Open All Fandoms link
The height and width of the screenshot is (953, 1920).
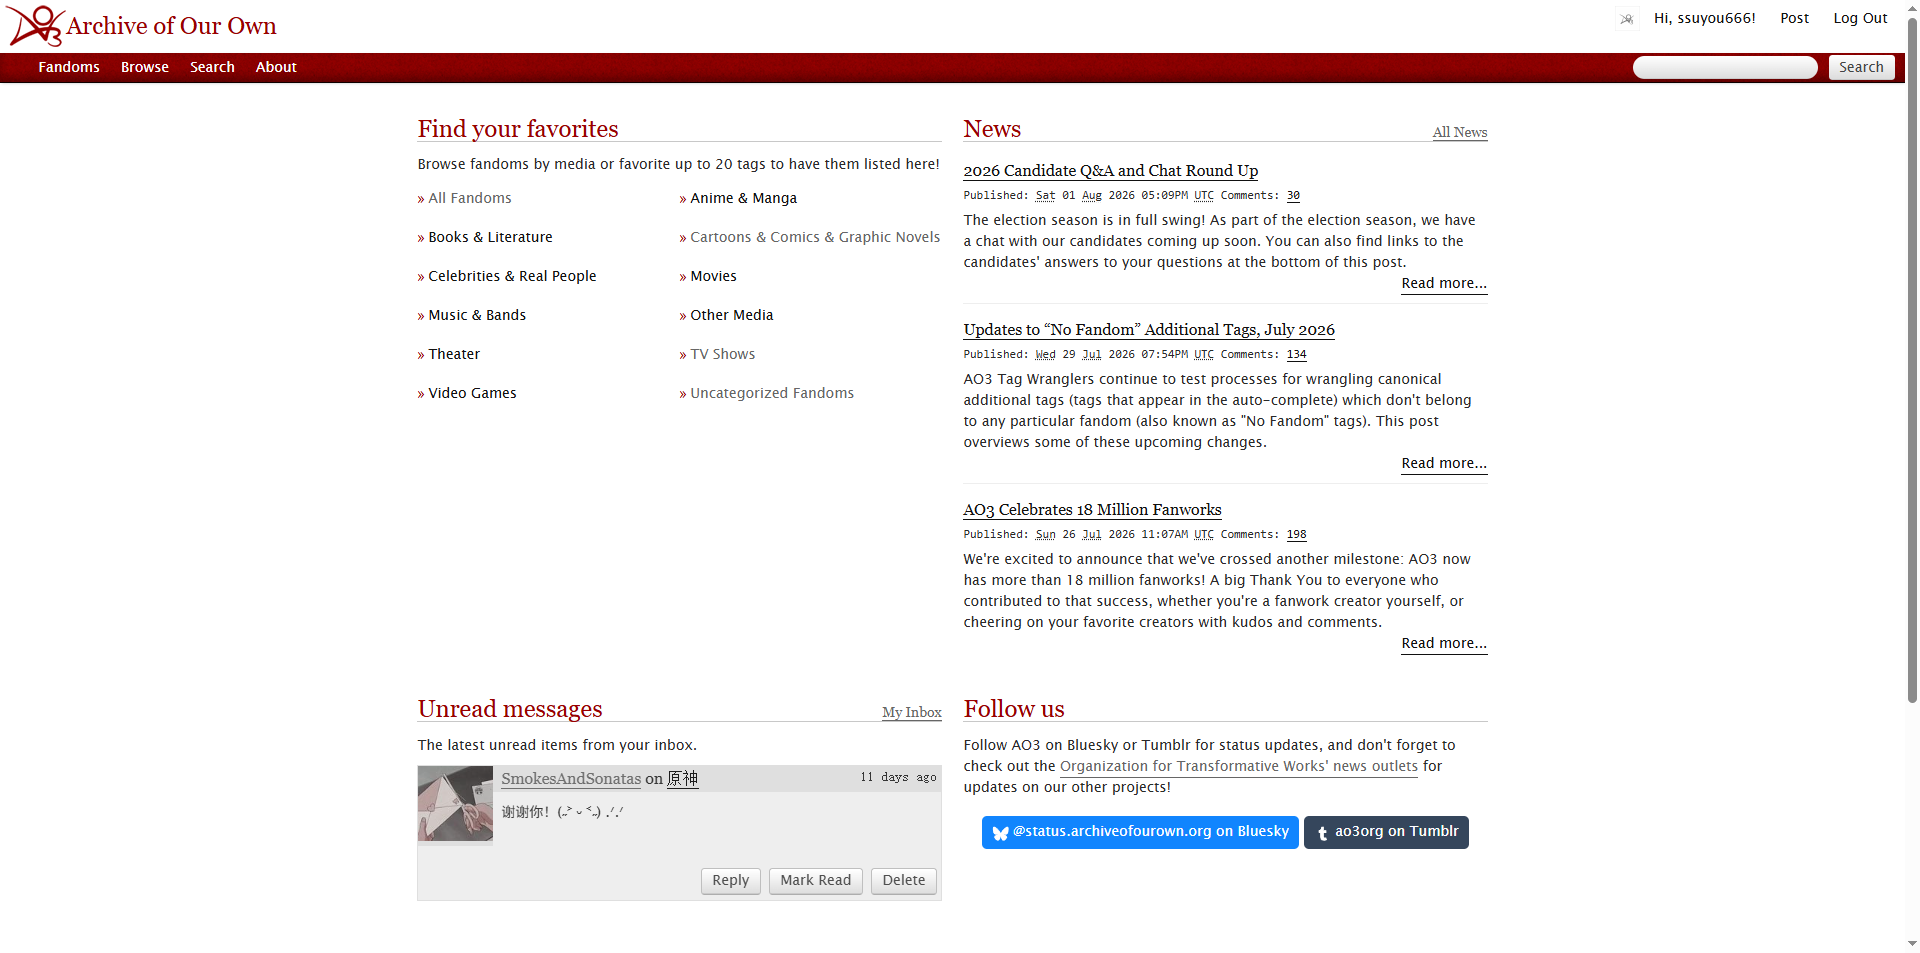point(470,198)
